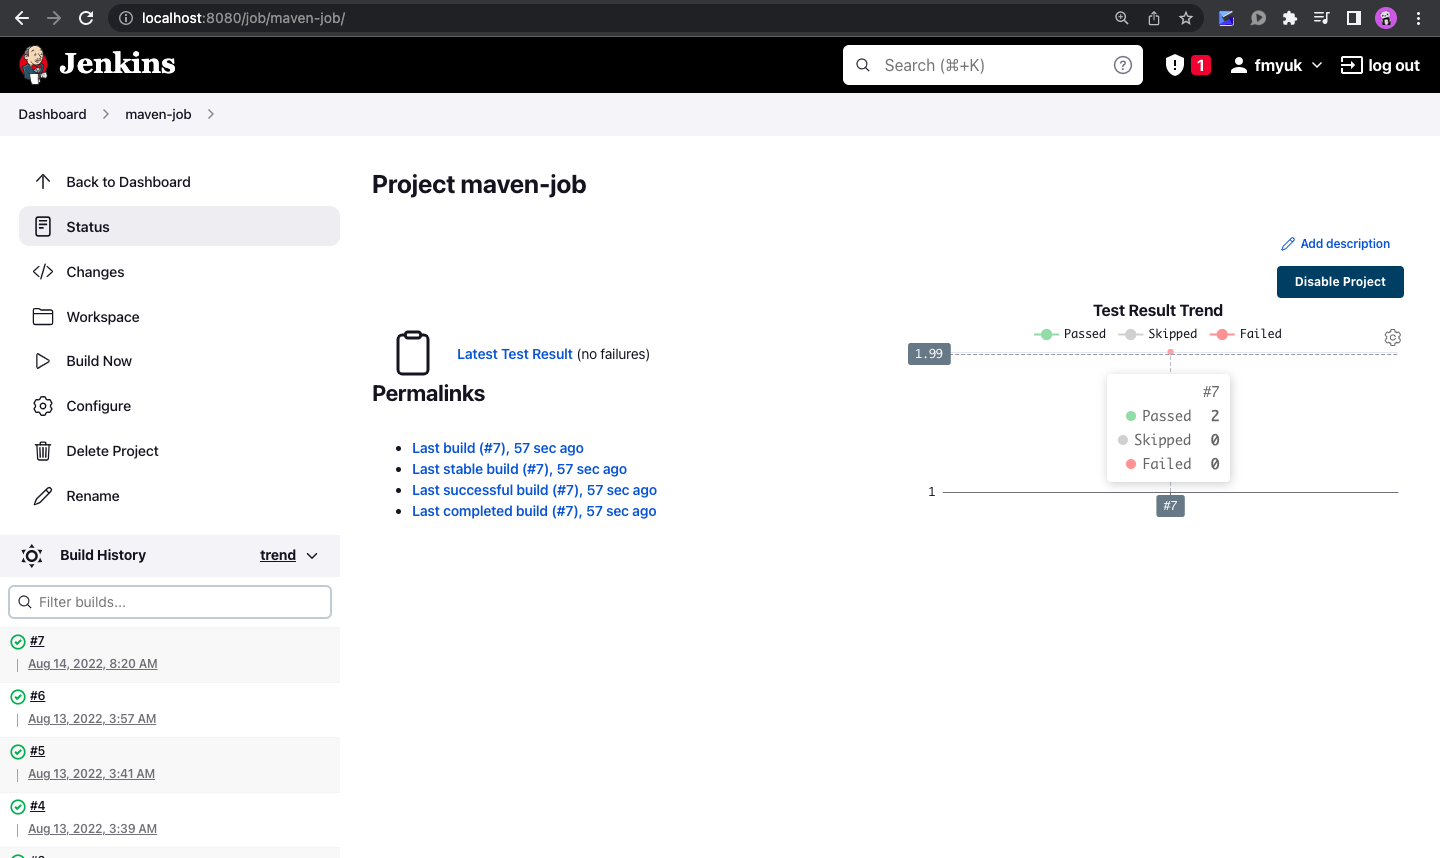Toggle the Skipped series in the trend legend
The height and width of the screenshot is (858, 1440).
(x=1157, y=333)
